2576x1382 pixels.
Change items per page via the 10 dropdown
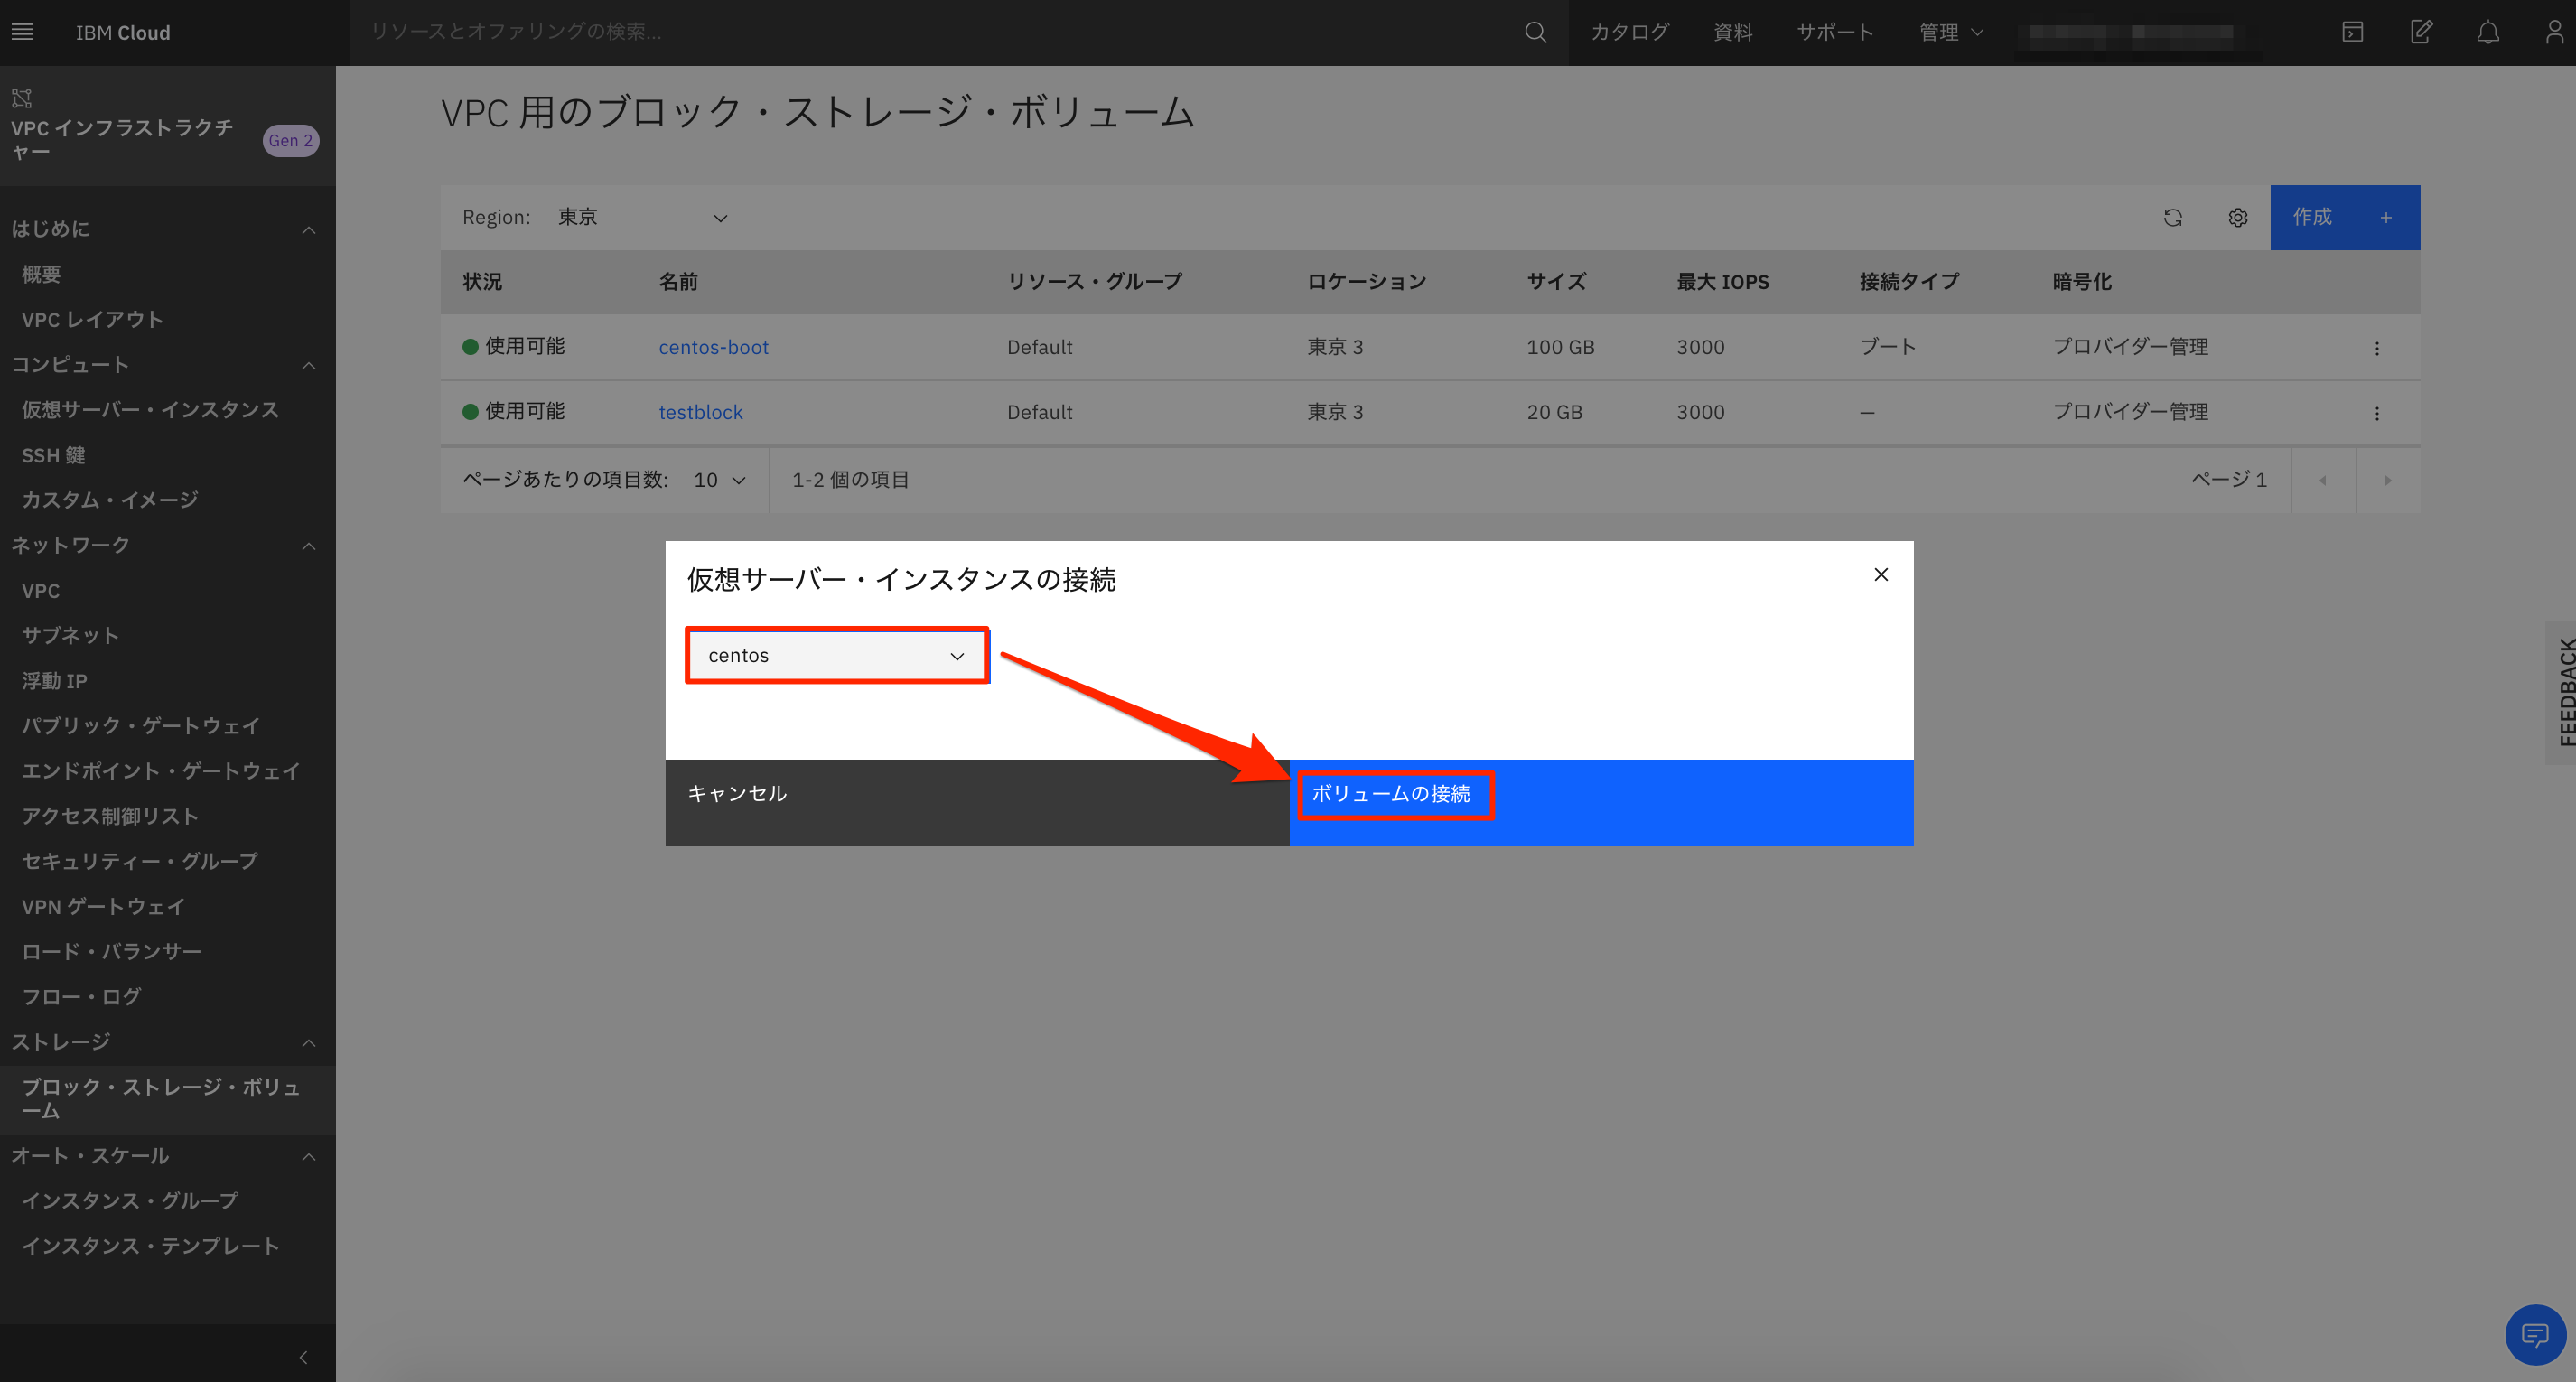pos(718,480)
